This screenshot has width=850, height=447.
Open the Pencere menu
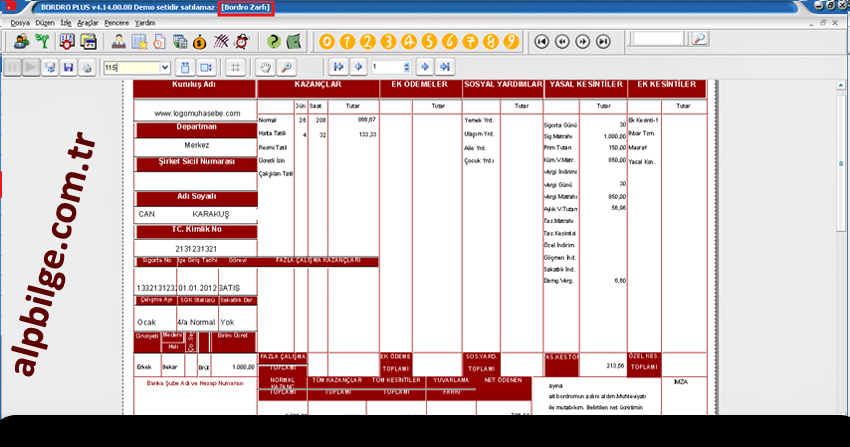point(116,21)
